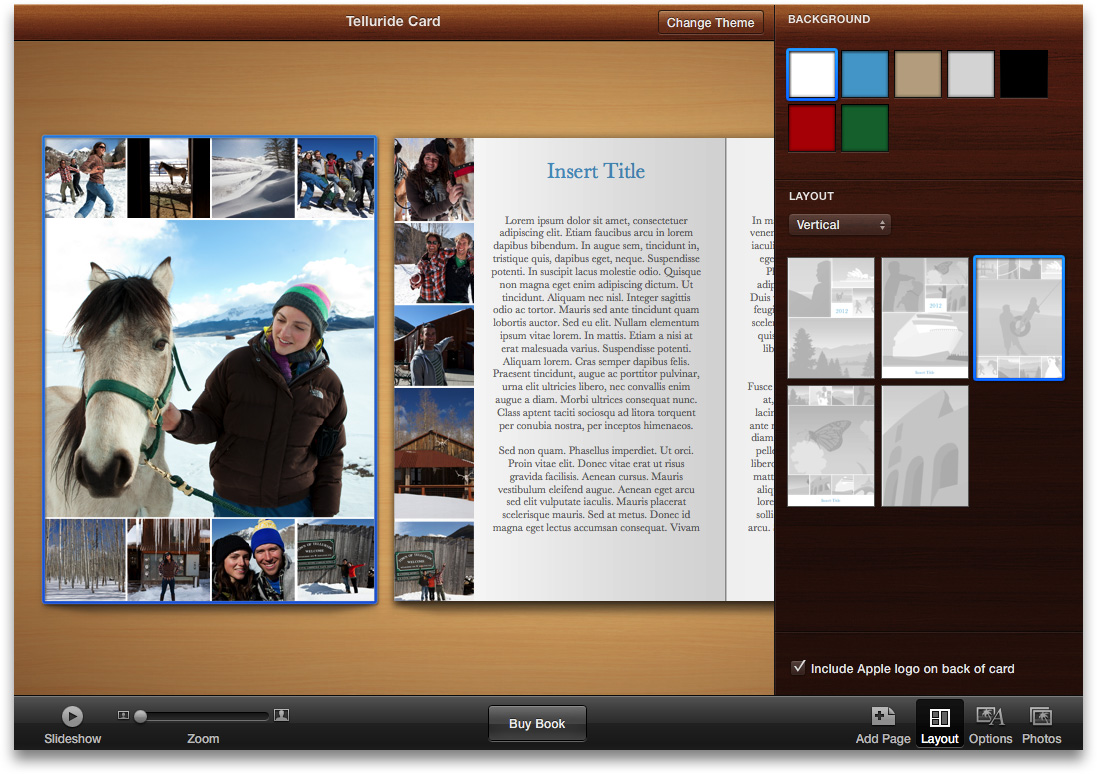Click large zoom-in icon right of slider
This screenshot has width=1097, height=774.
click(x=282, y=715)
